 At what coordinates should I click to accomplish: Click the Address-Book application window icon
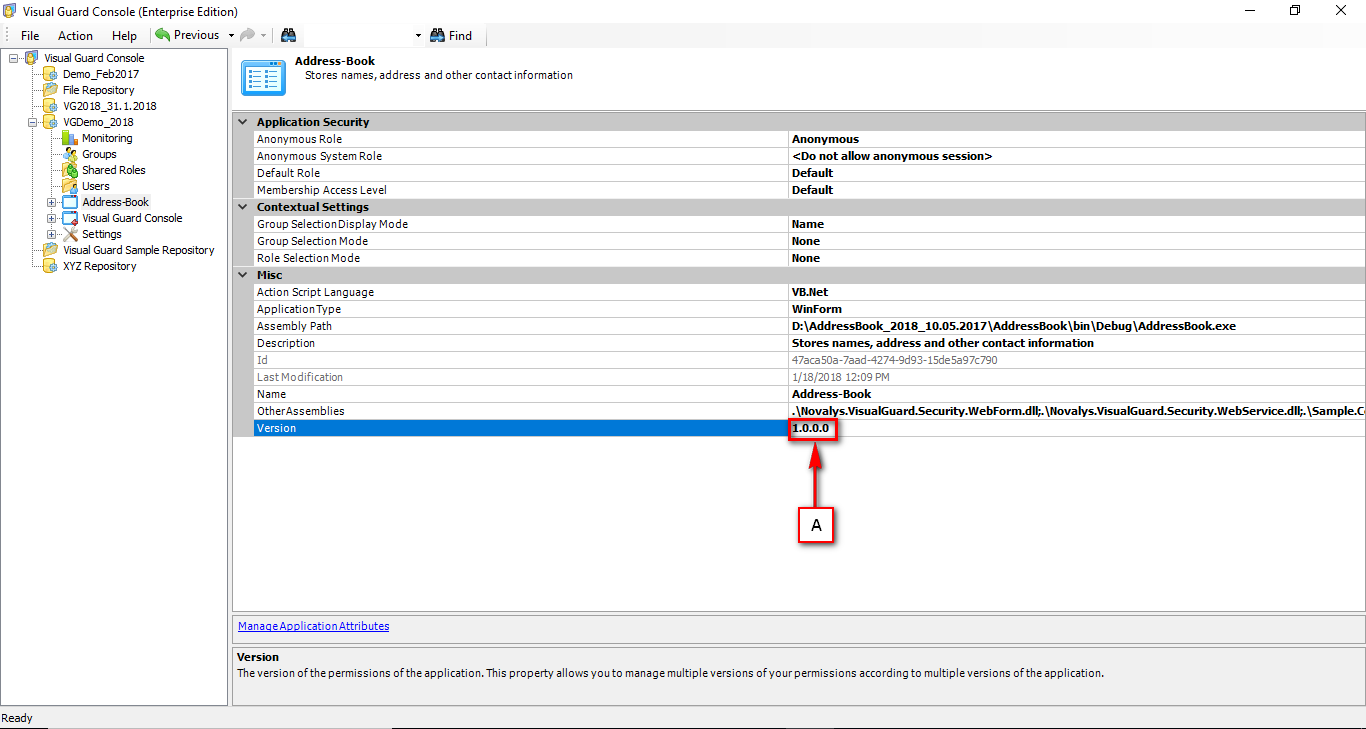coord(71,202)
